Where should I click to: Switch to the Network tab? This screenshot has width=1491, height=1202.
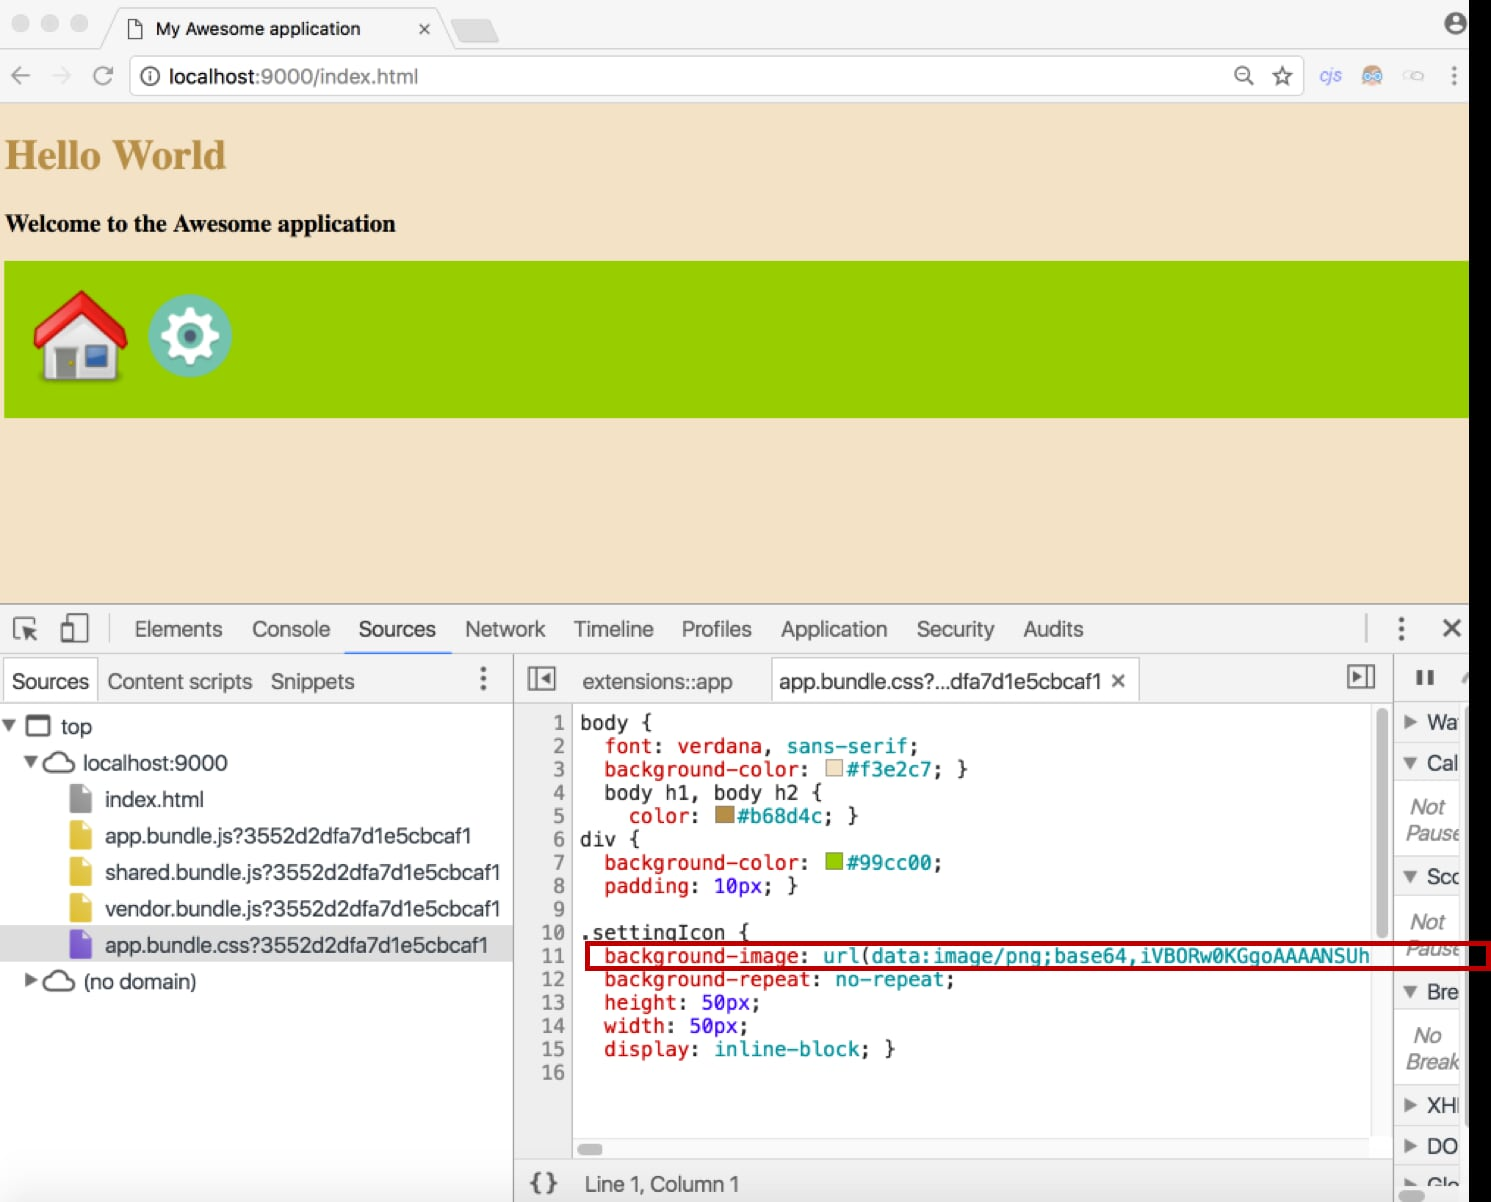click(505, 629)
